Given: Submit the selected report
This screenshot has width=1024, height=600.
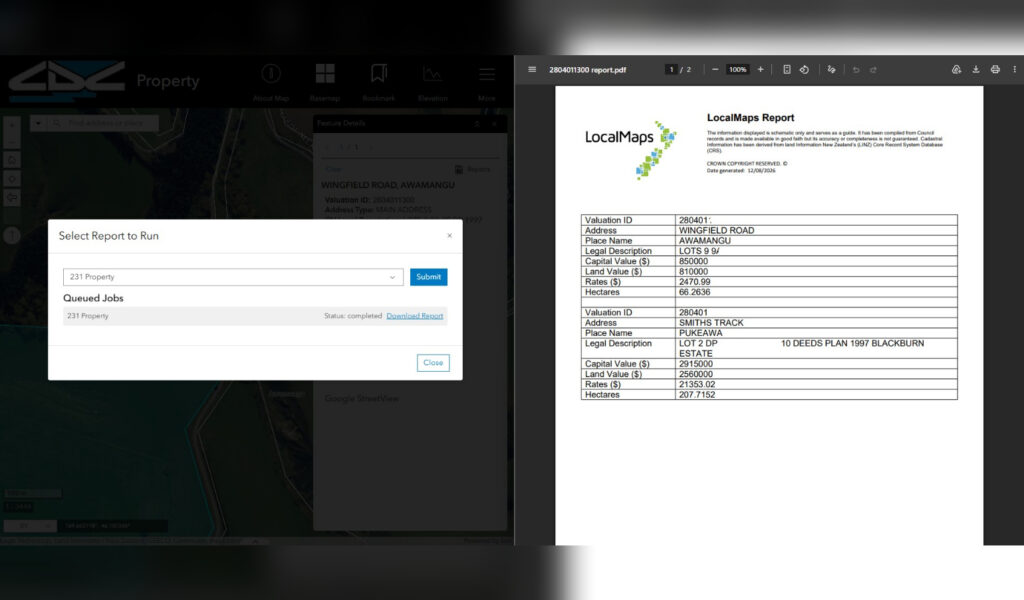Looking at the screenshot, I should (428, 277).
